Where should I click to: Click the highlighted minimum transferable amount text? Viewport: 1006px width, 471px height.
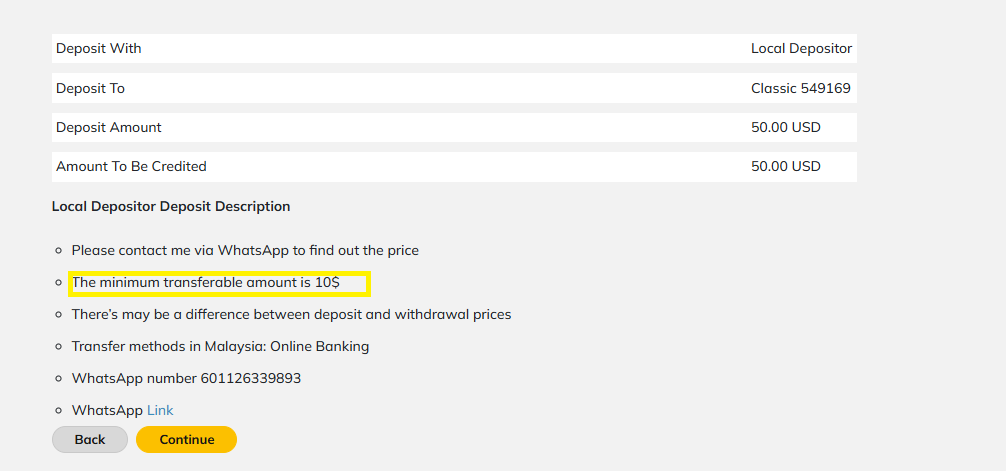[206, 282]
